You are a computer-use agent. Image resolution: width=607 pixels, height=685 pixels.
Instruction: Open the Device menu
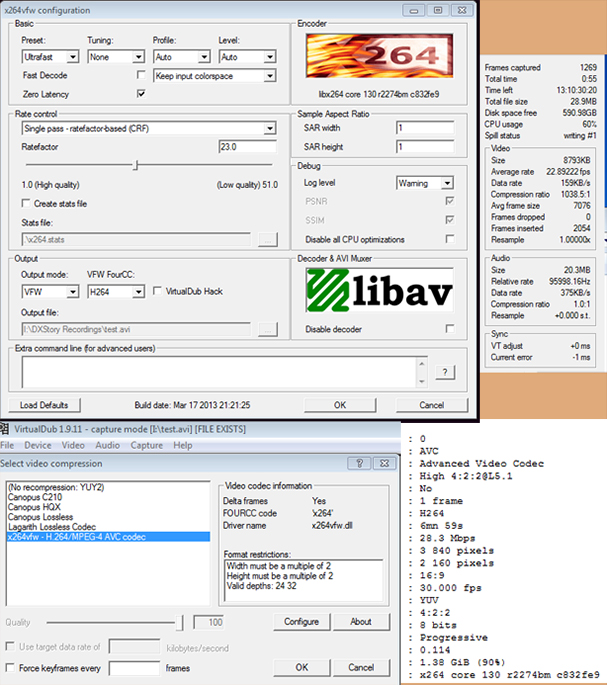[38, 445]
